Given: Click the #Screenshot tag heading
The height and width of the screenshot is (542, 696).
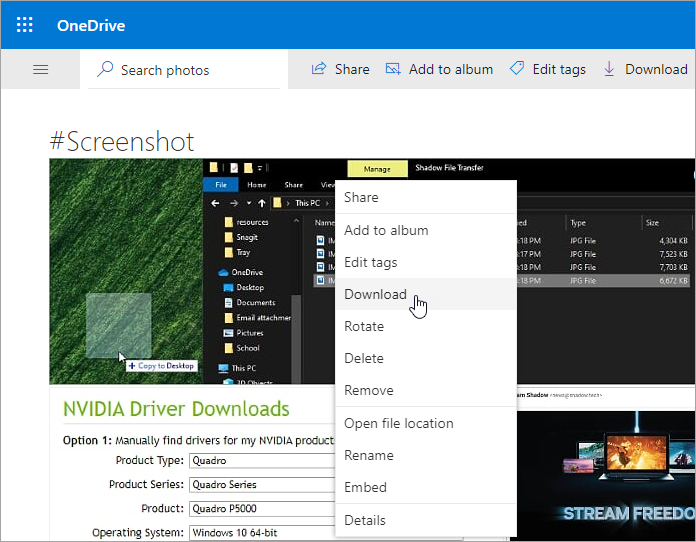Looking at the screenshot, I should tap(122, 142).
